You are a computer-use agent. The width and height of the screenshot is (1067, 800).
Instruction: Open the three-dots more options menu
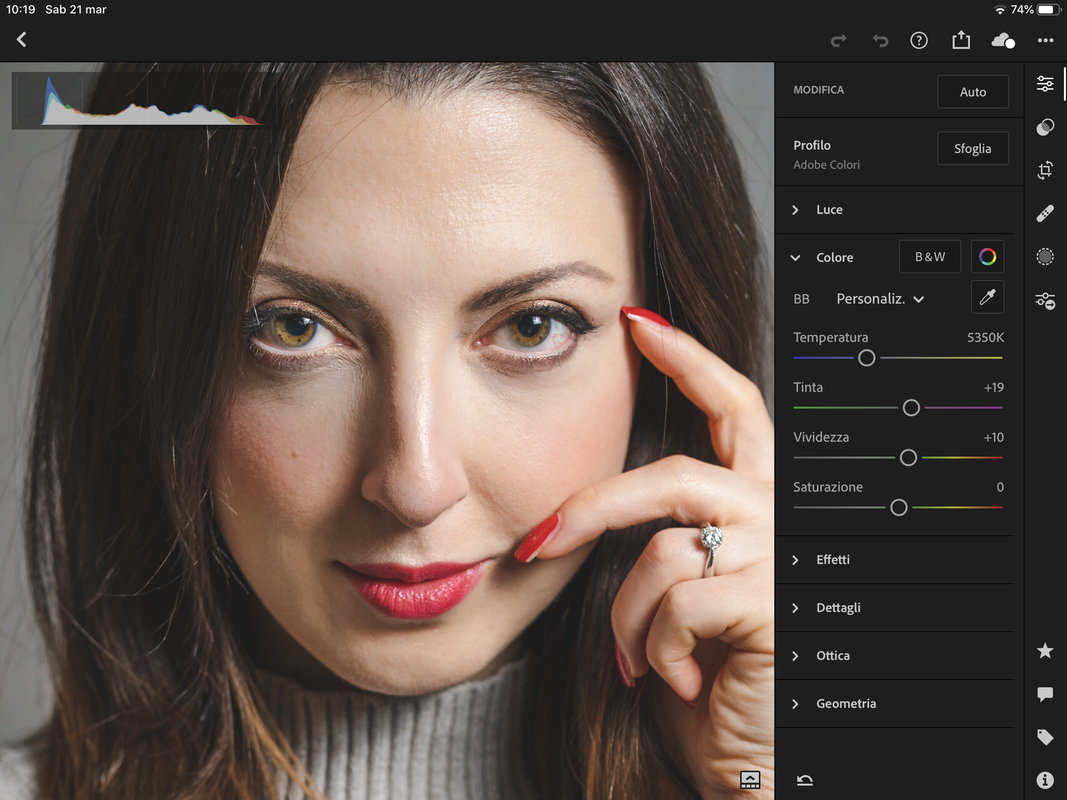pyautogui.click(x=1045, y=41)
